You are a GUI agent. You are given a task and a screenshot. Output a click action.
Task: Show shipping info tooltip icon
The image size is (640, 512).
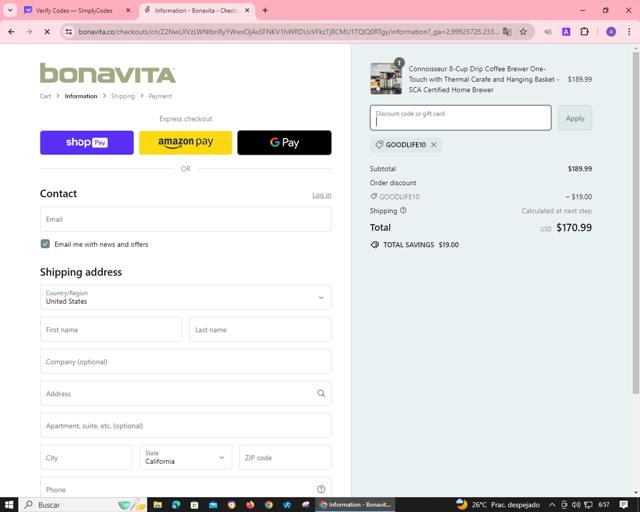point(403,211)
